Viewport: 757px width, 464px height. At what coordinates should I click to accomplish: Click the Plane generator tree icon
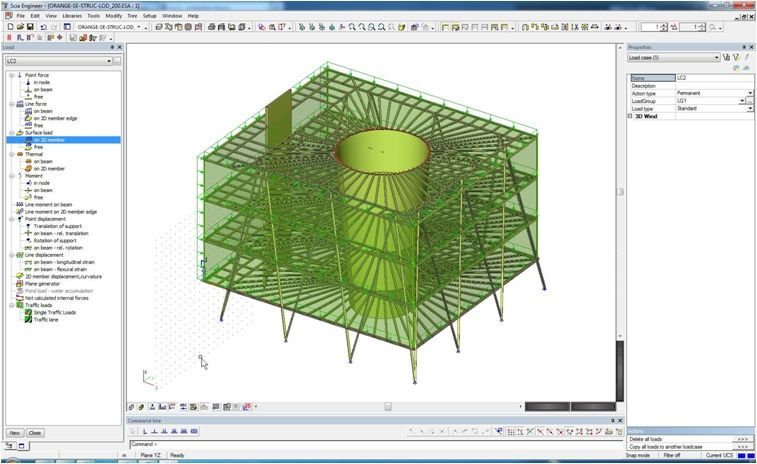click(18, 283)
